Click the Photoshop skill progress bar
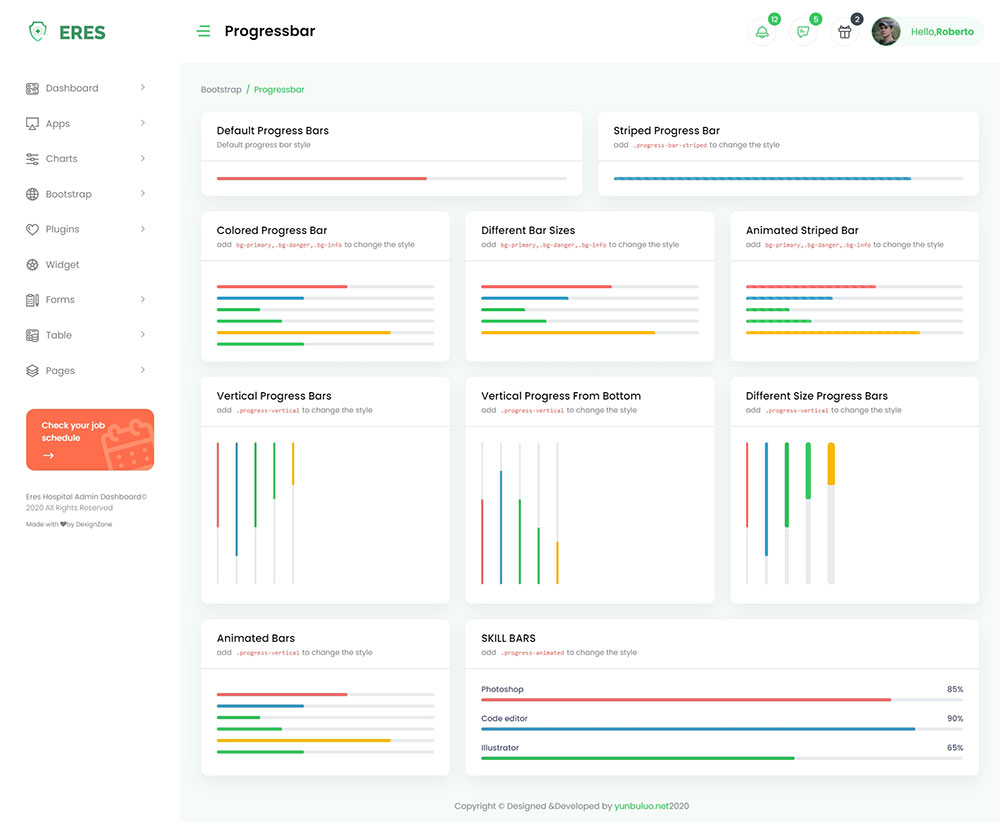The height and width of the screenshot is (822, 1000). (x=685, y=700)
